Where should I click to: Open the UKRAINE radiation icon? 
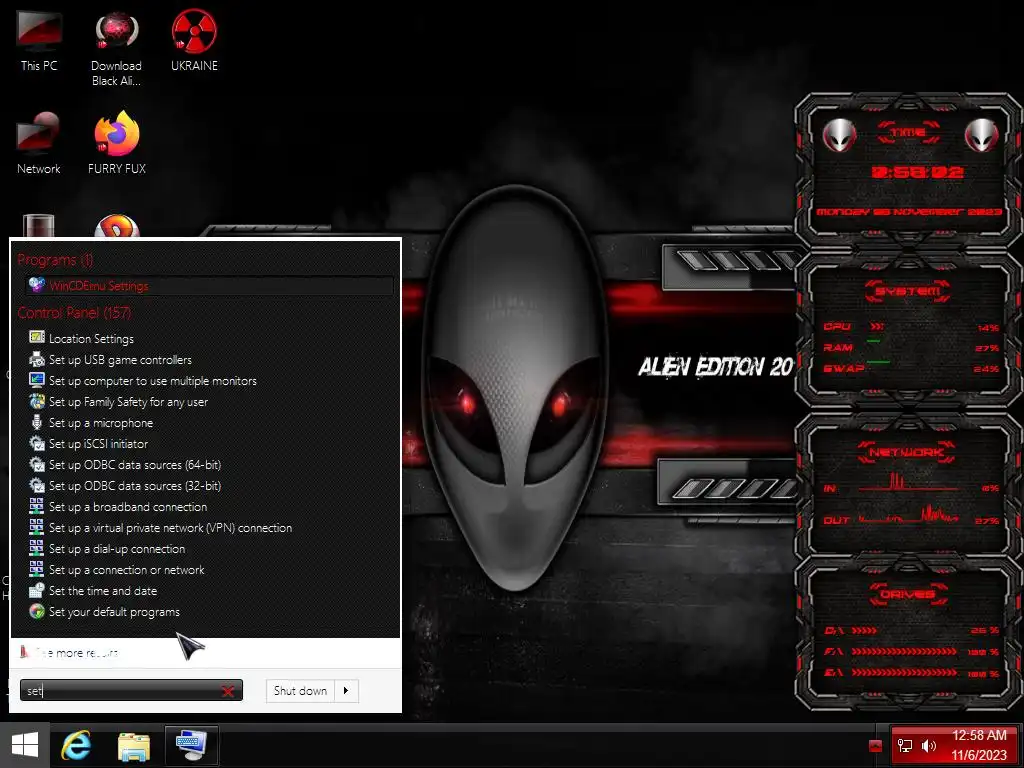tap(194, 42)
